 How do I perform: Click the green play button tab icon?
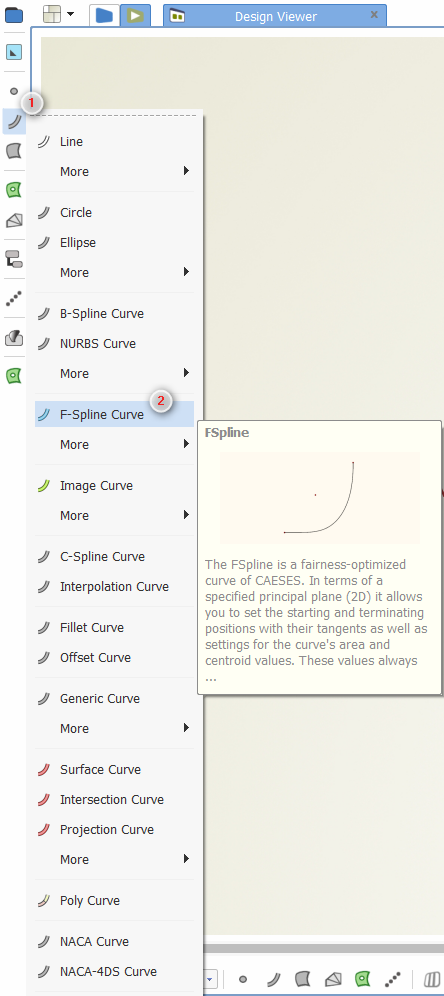pos(135,15)
